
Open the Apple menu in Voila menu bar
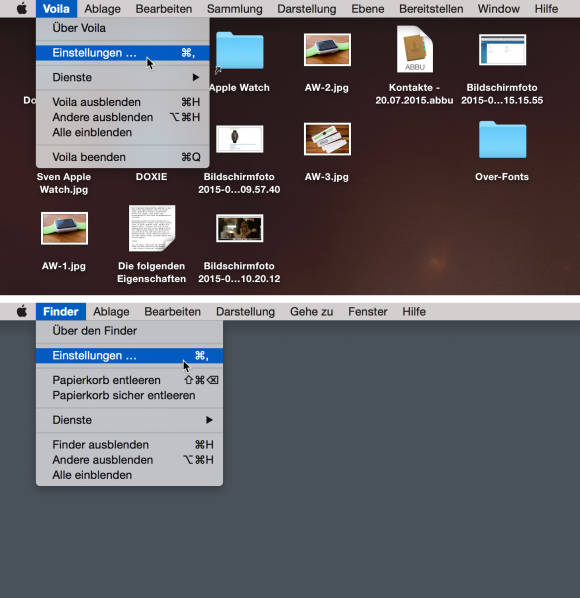[22, 8]
